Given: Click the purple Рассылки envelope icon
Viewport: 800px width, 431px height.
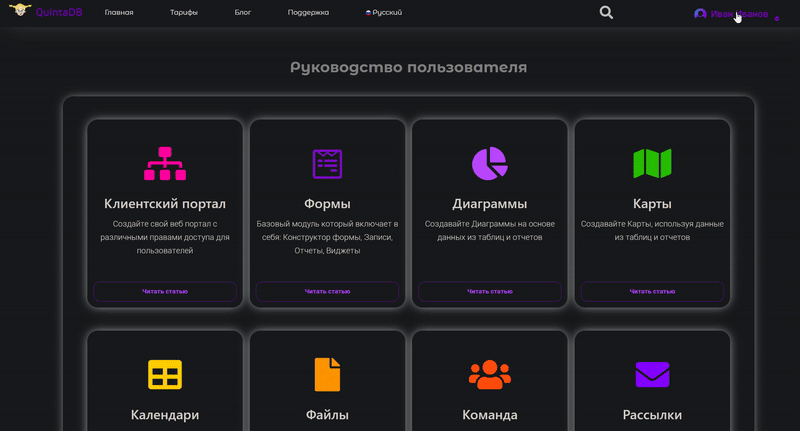Looking at the screenshot, I should [652, 374].
